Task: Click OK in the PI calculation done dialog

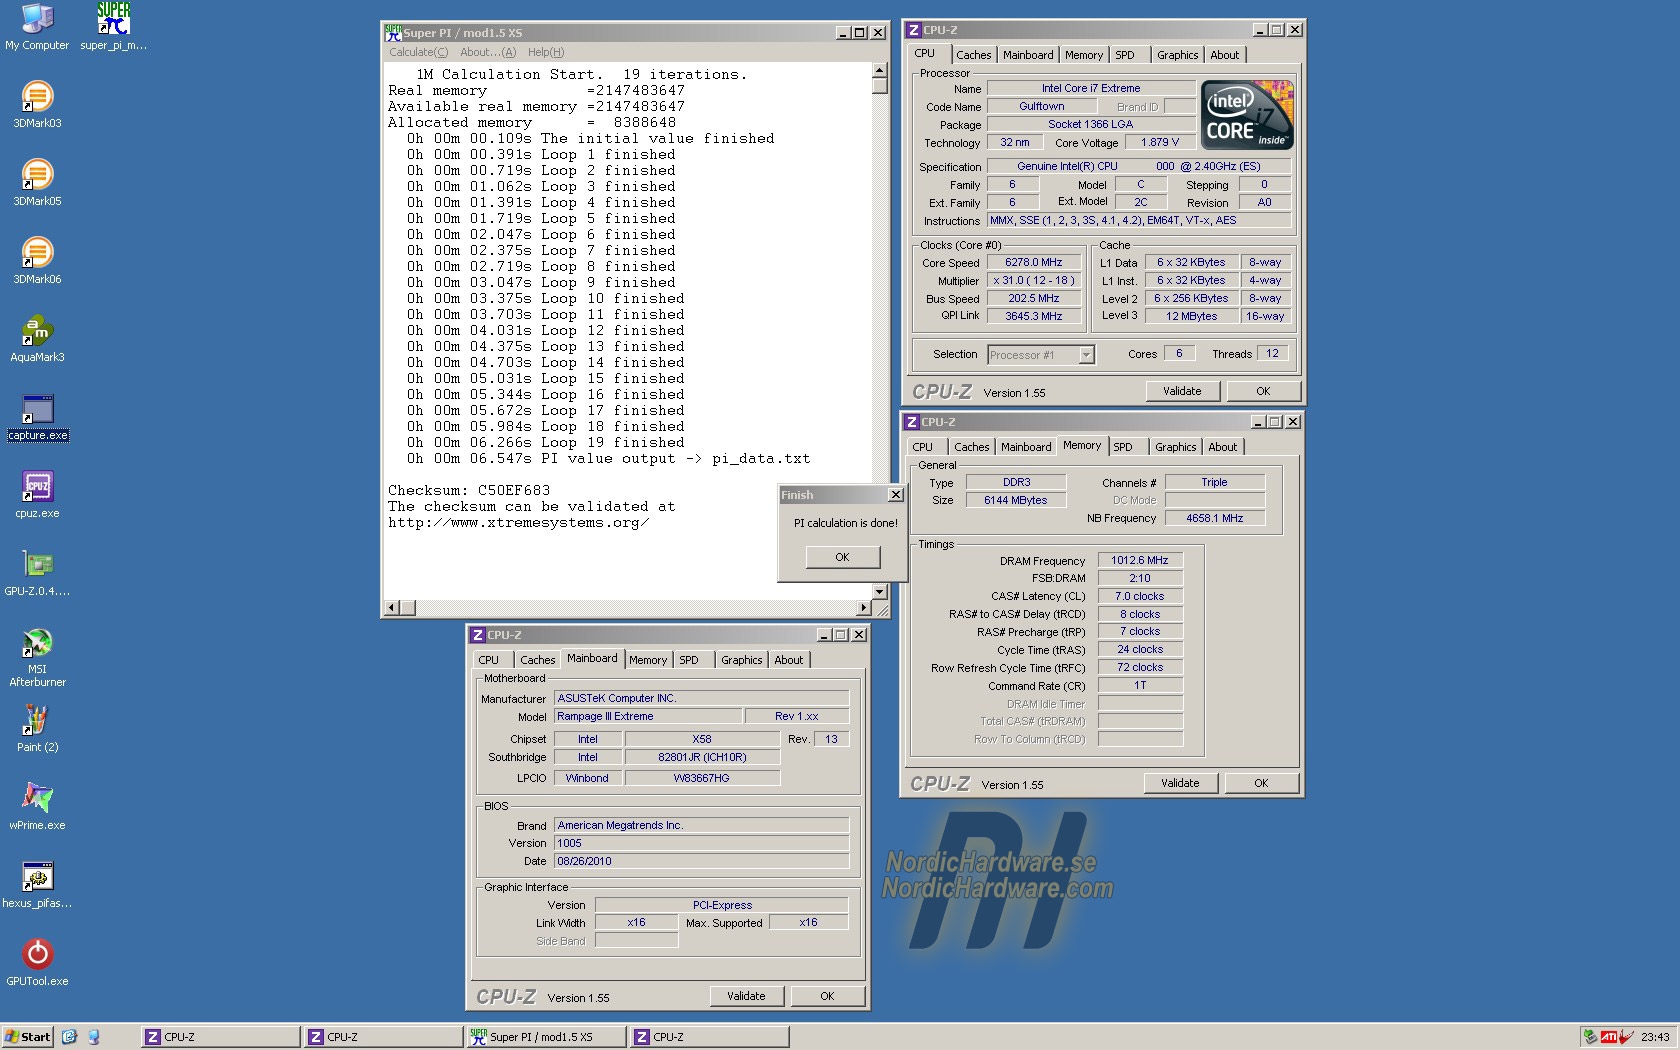Action: point(842,557)
